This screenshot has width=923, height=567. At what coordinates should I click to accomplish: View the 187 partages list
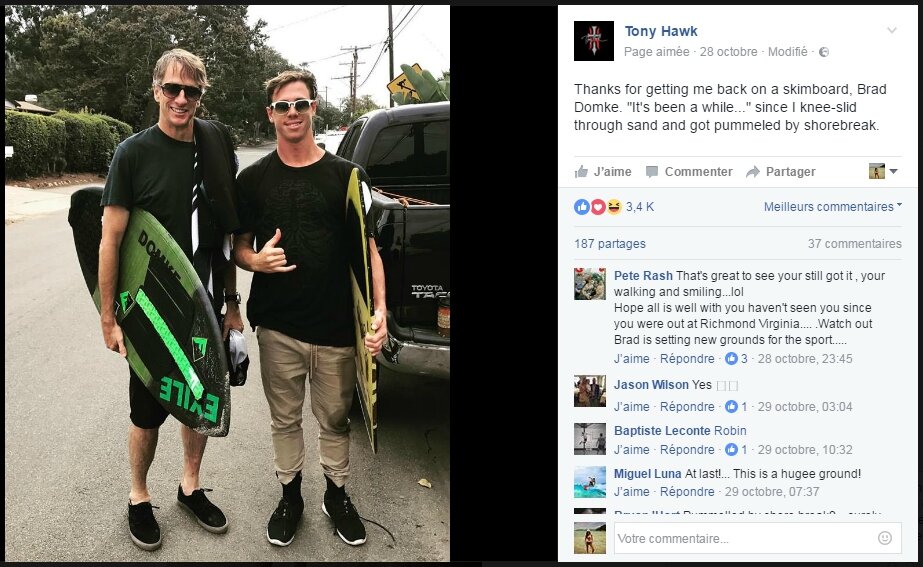pos(610,244)
